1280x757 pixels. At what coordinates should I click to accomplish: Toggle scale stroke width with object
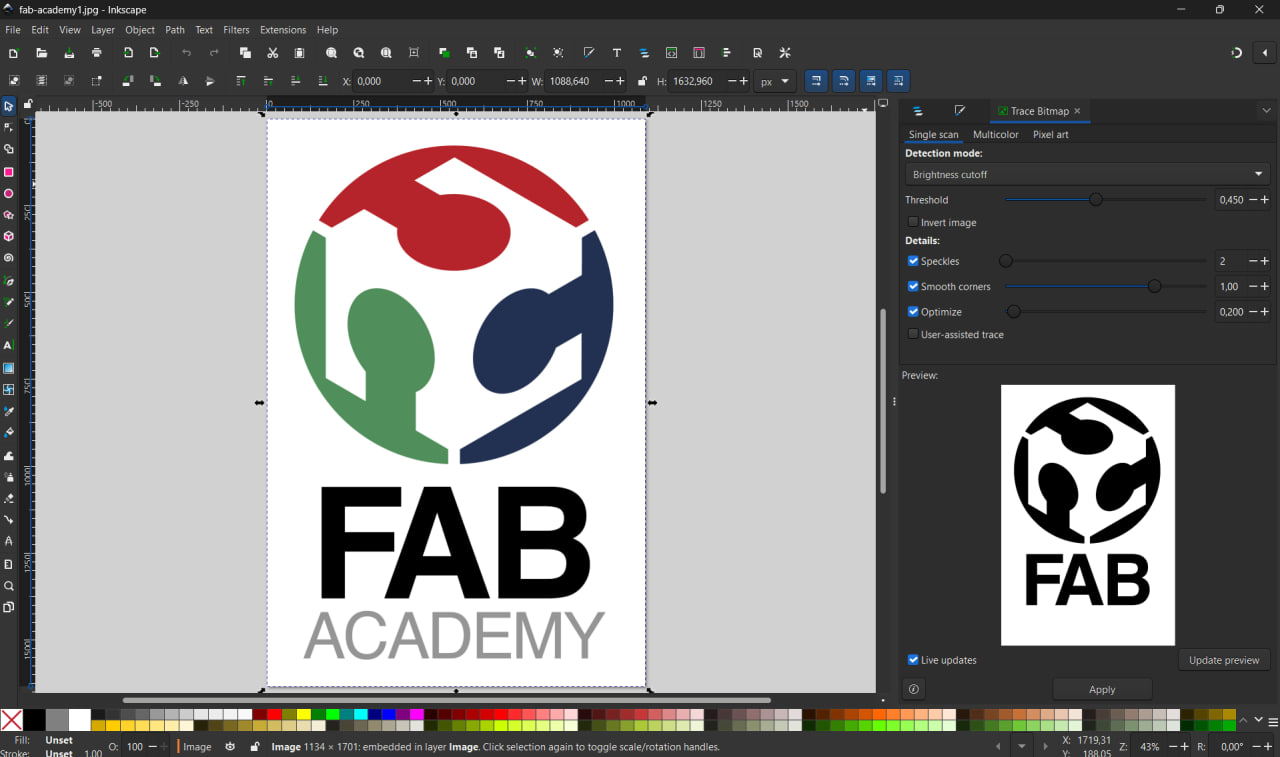(x=817, y=81)
